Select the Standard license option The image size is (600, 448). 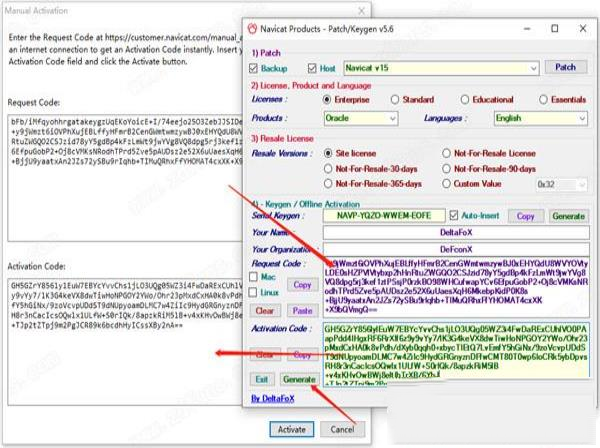tap(395, 100)
